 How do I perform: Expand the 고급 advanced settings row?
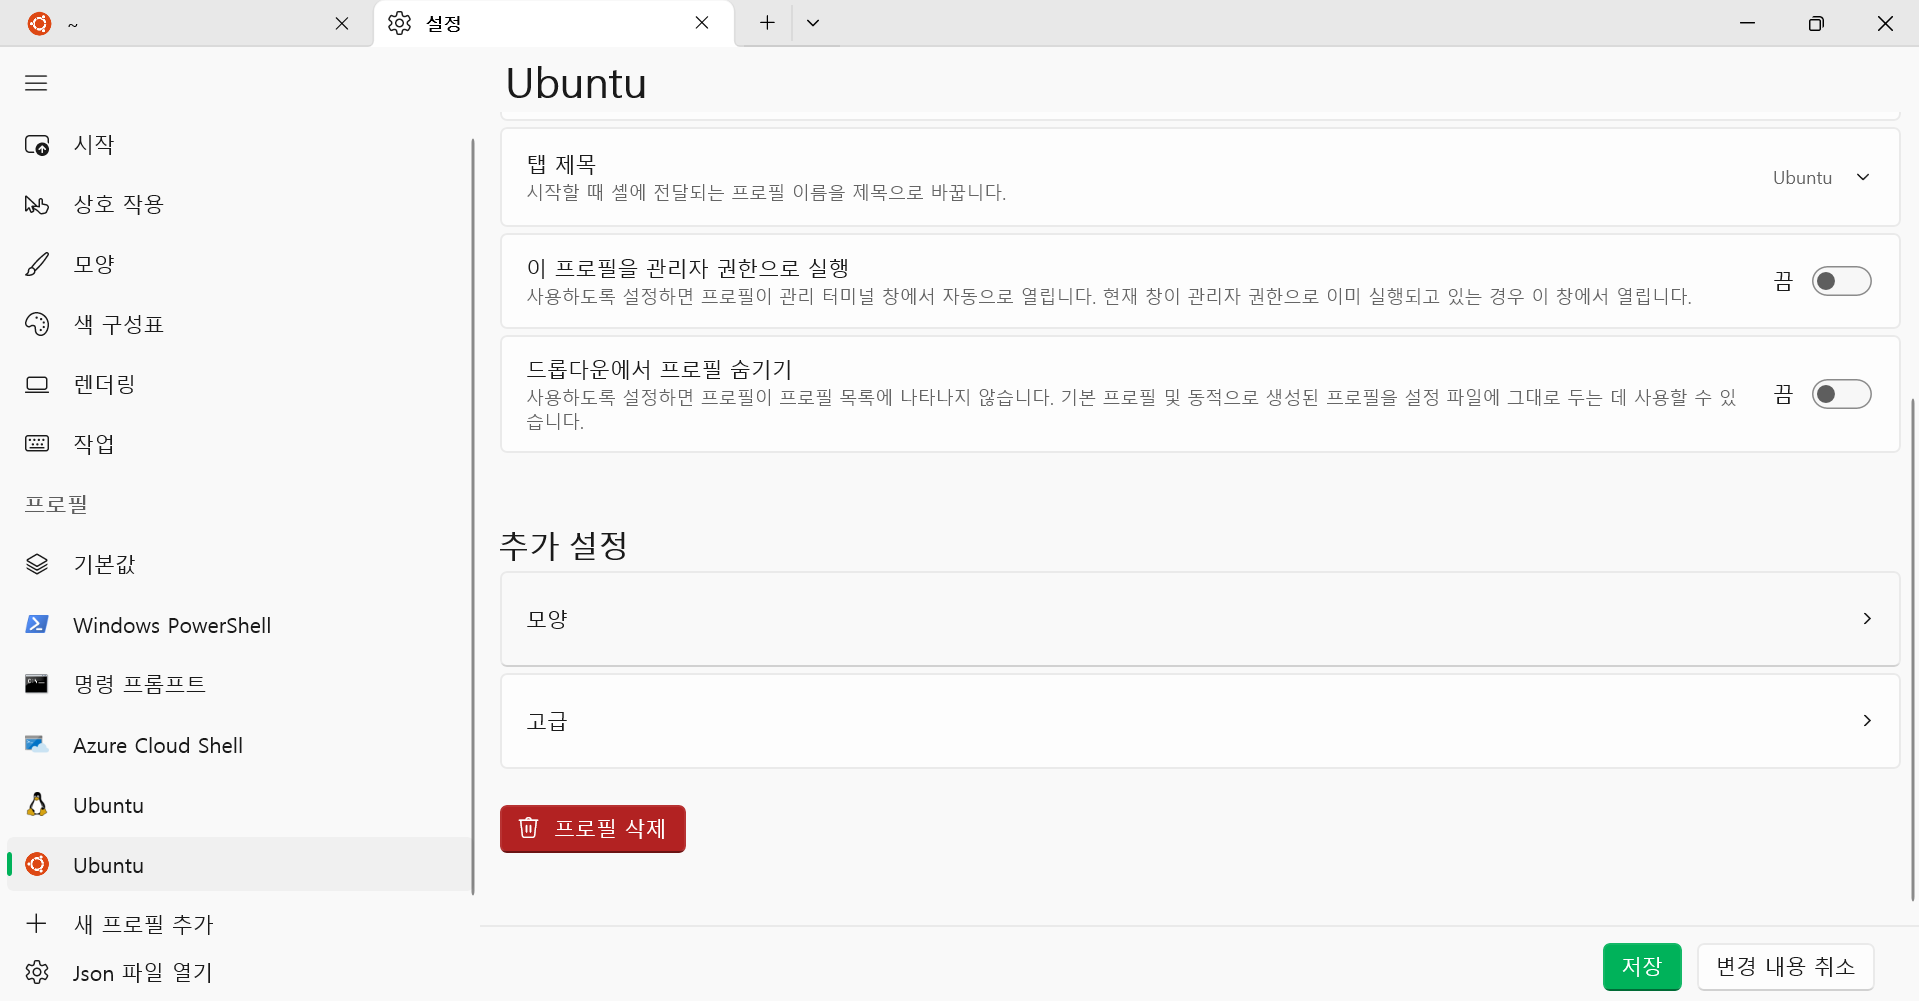coord(1200,721)
